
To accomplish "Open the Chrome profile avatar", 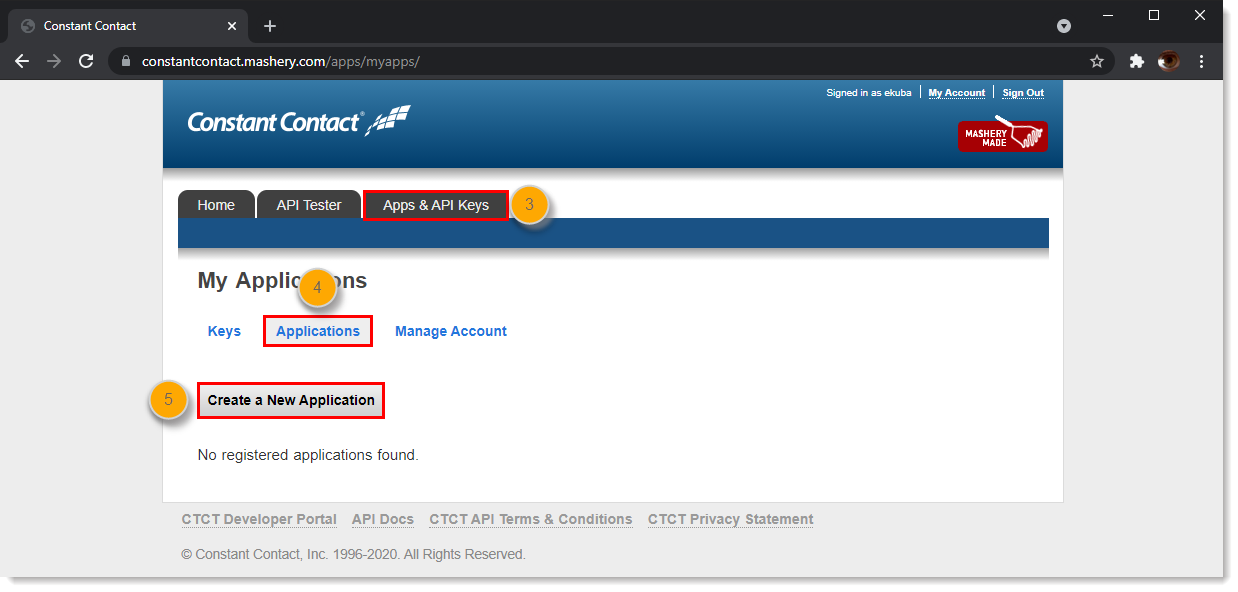I will pos(1168,61).
